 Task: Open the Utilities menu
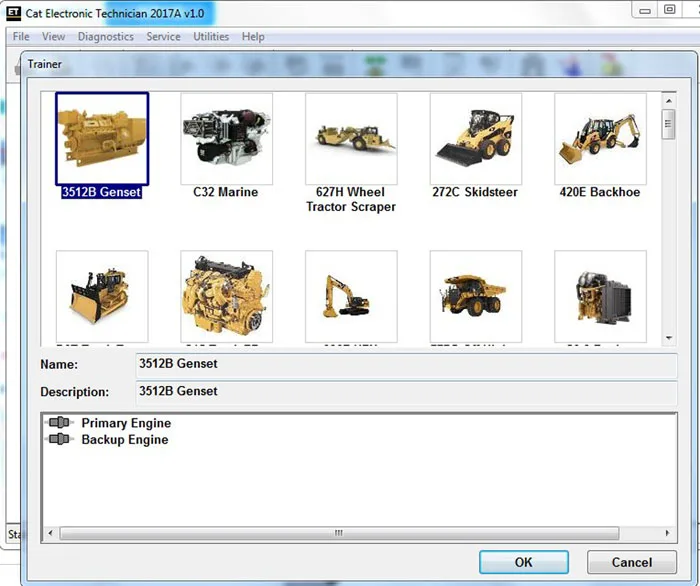click(x=211, y=37)
